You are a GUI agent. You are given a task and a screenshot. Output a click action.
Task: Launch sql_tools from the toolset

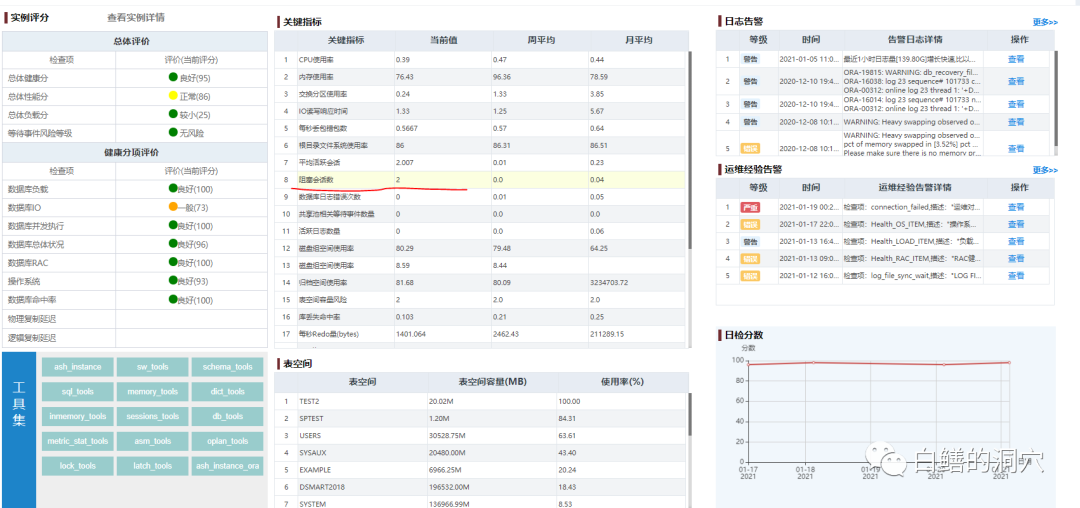point(77,392)
